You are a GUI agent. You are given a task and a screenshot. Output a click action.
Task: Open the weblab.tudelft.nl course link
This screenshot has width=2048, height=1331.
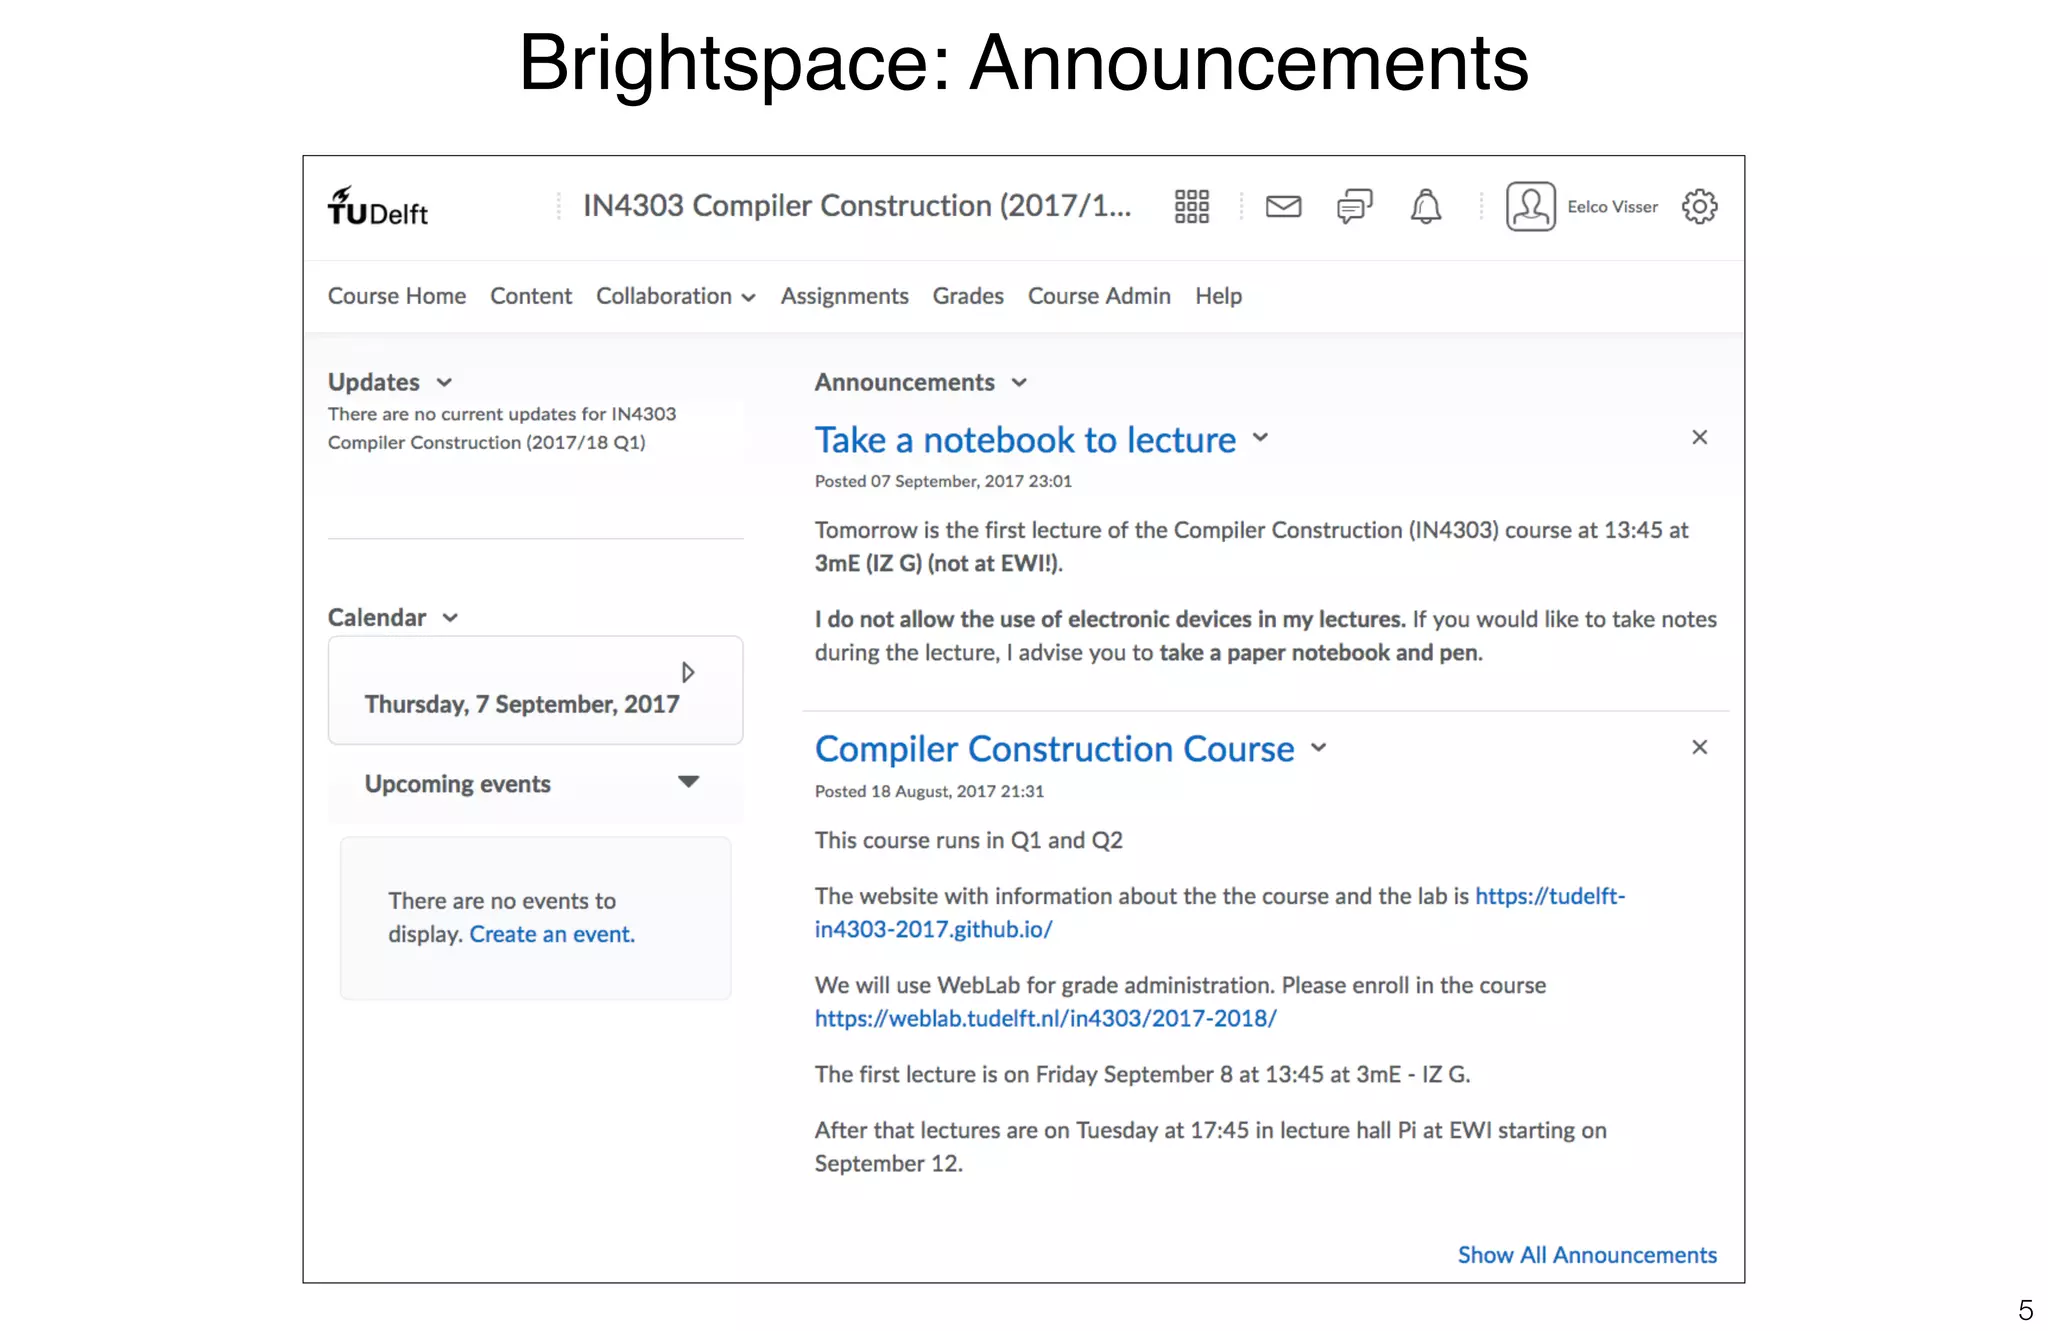point(1045,1018)
